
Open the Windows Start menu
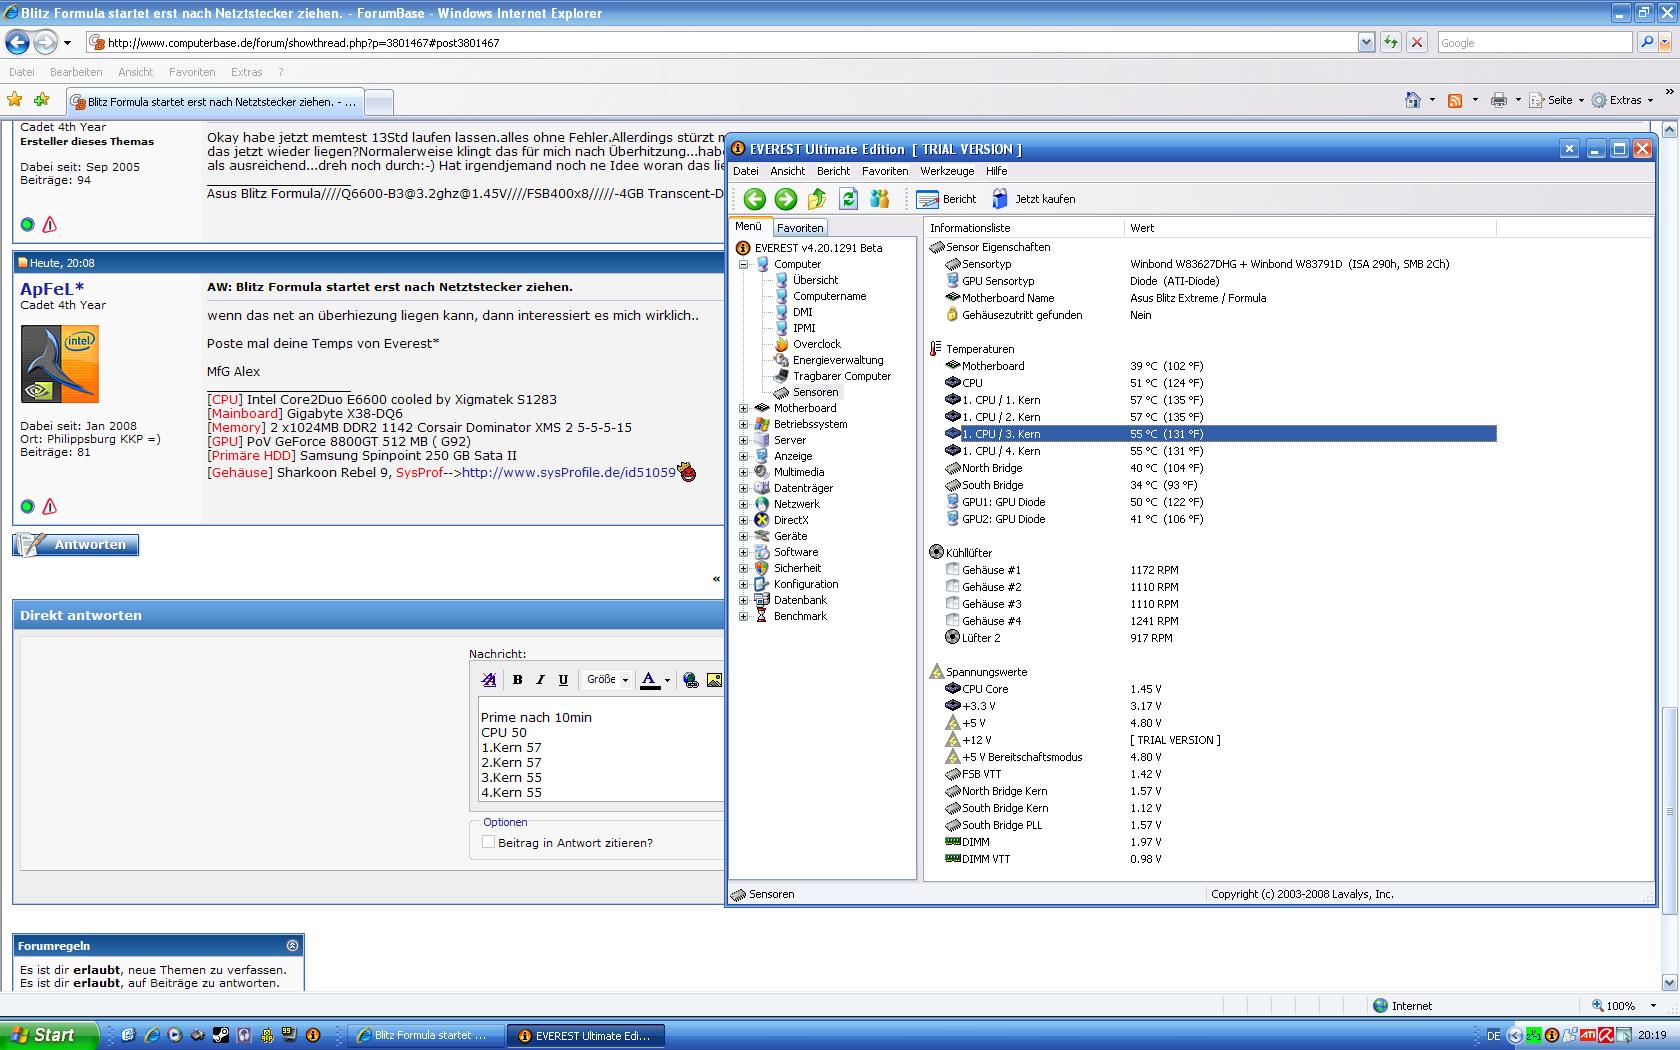pyautogui.click(x=49, y=1035)
